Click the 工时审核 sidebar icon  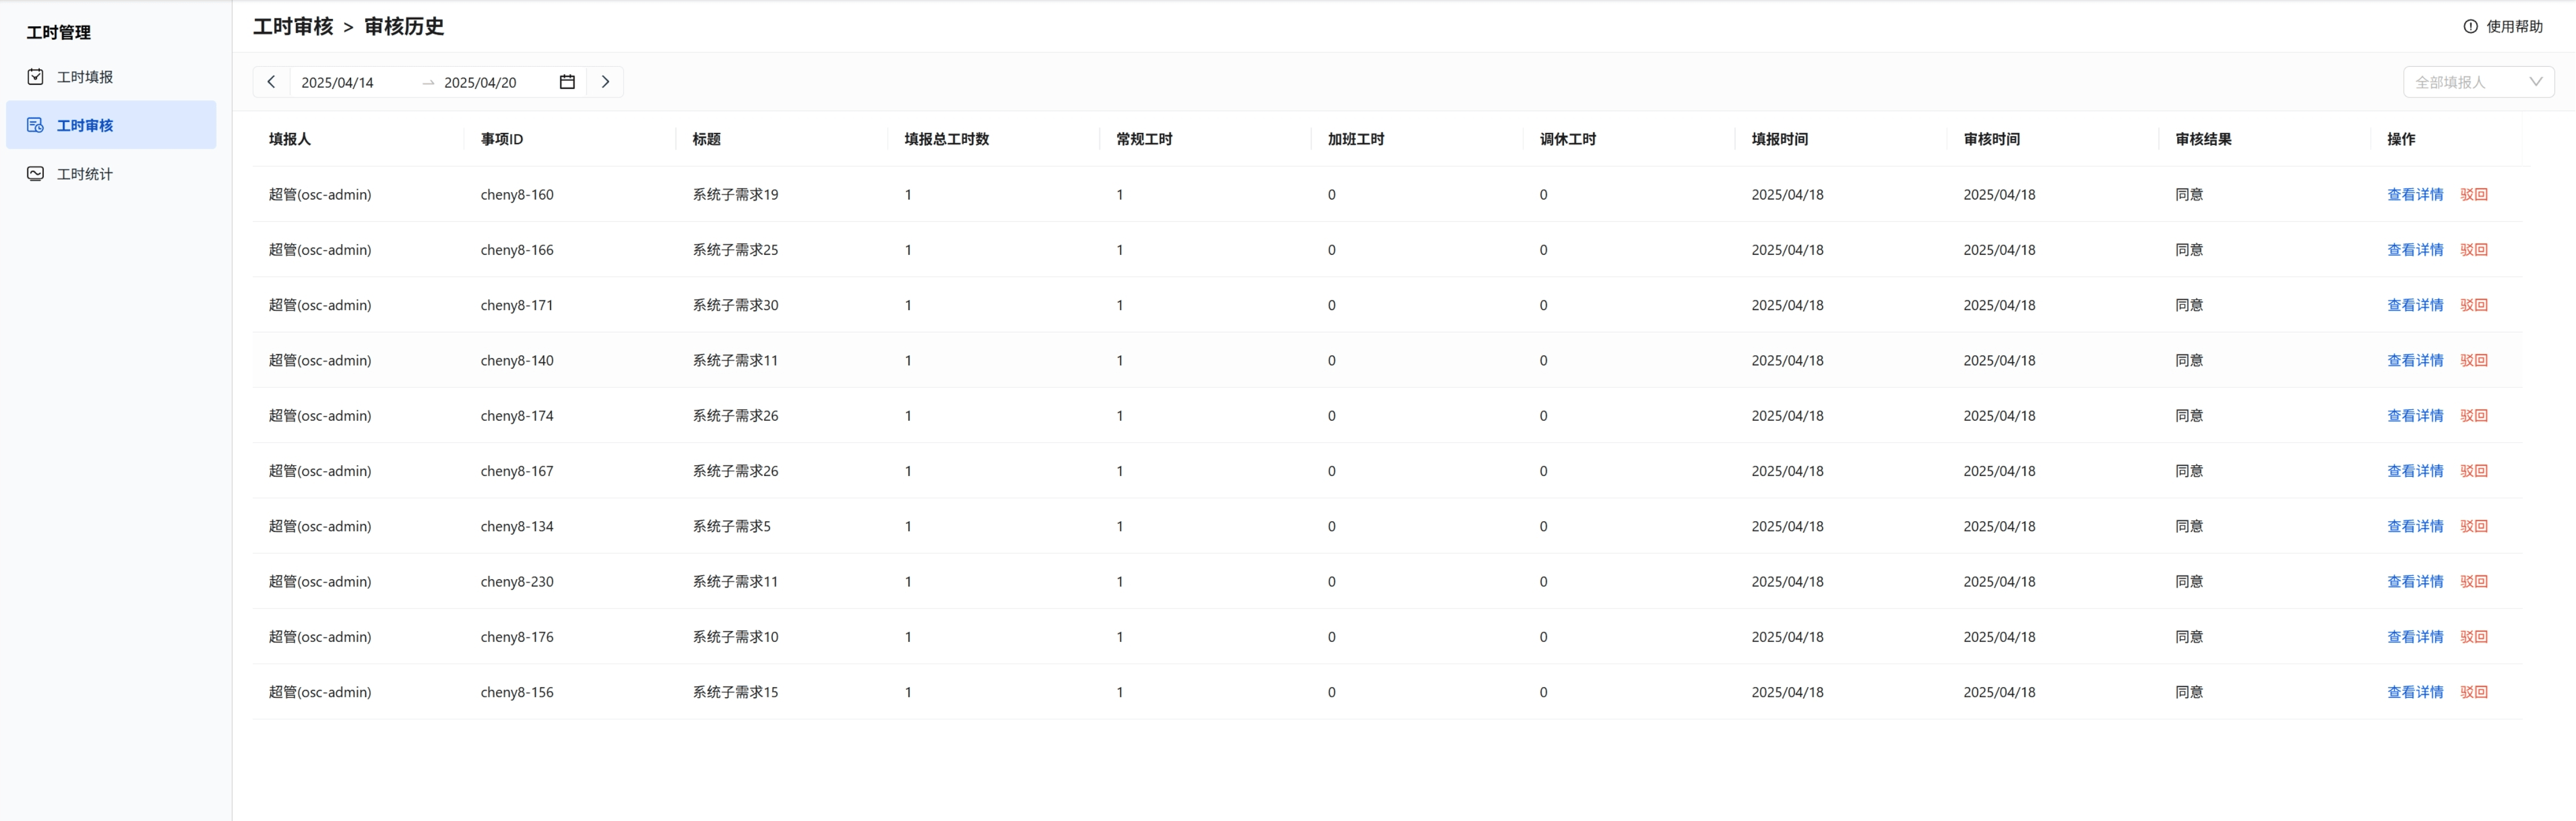coord(35,125)
